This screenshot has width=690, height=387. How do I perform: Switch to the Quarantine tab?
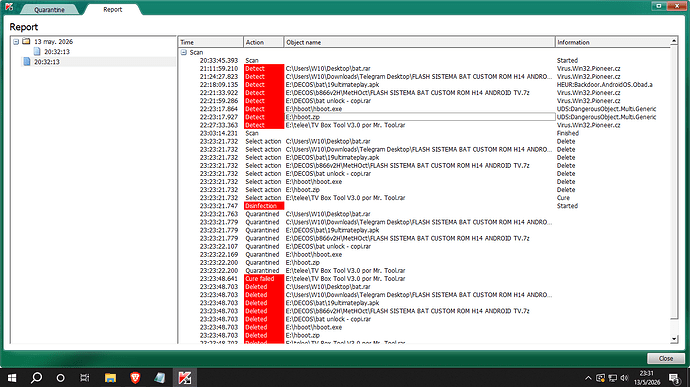point(49,9)
